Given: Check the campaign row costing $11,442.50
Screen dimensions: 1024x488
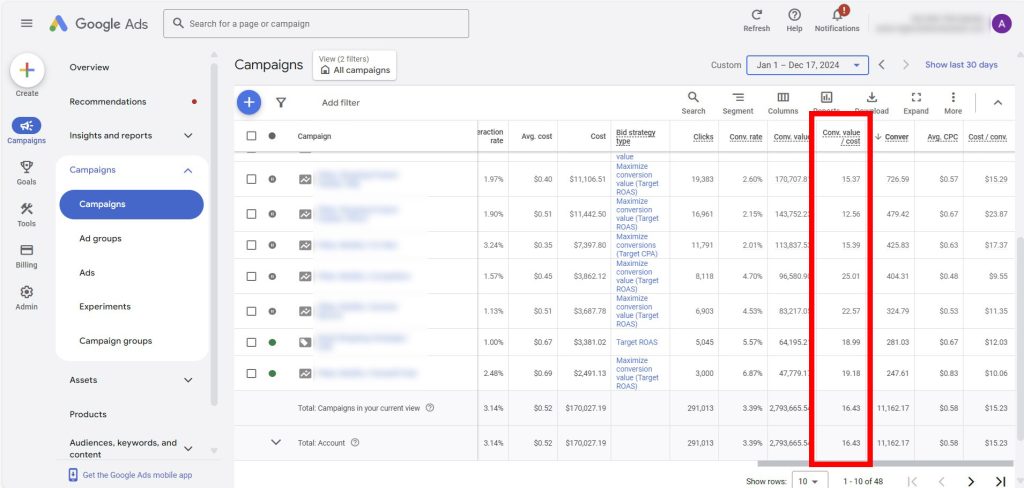Looking at the screenshot, I should pos(251,214).
